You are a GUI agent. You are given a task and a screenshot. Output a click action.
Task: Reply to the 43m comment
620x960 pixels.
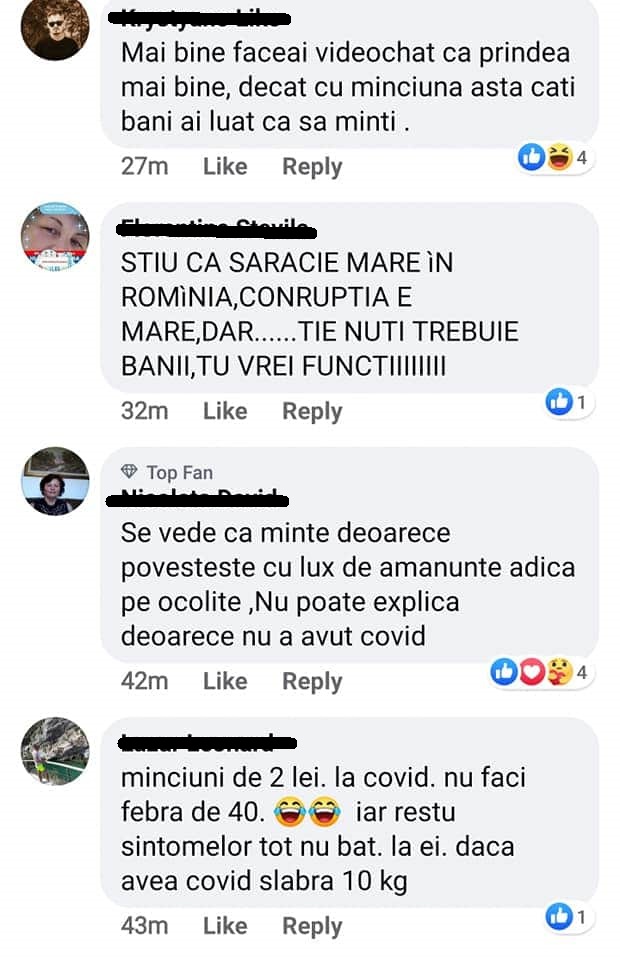[x=312, y=926]
